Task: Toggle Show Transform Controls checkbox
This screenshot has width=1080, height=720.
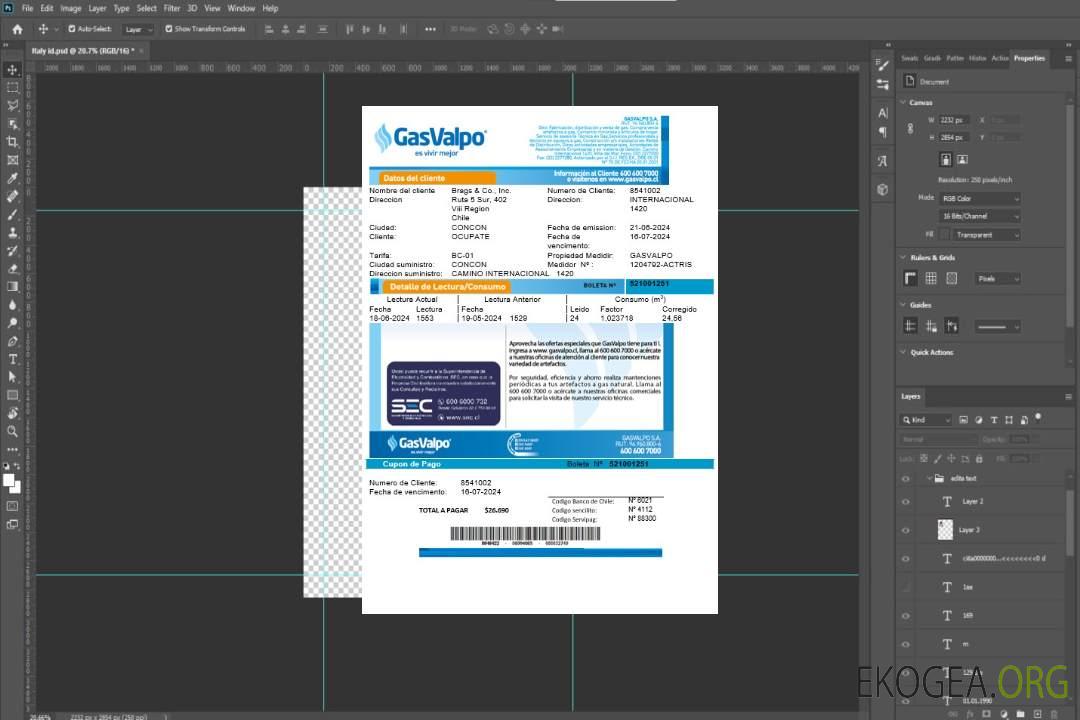Action: tap(169, 29)
